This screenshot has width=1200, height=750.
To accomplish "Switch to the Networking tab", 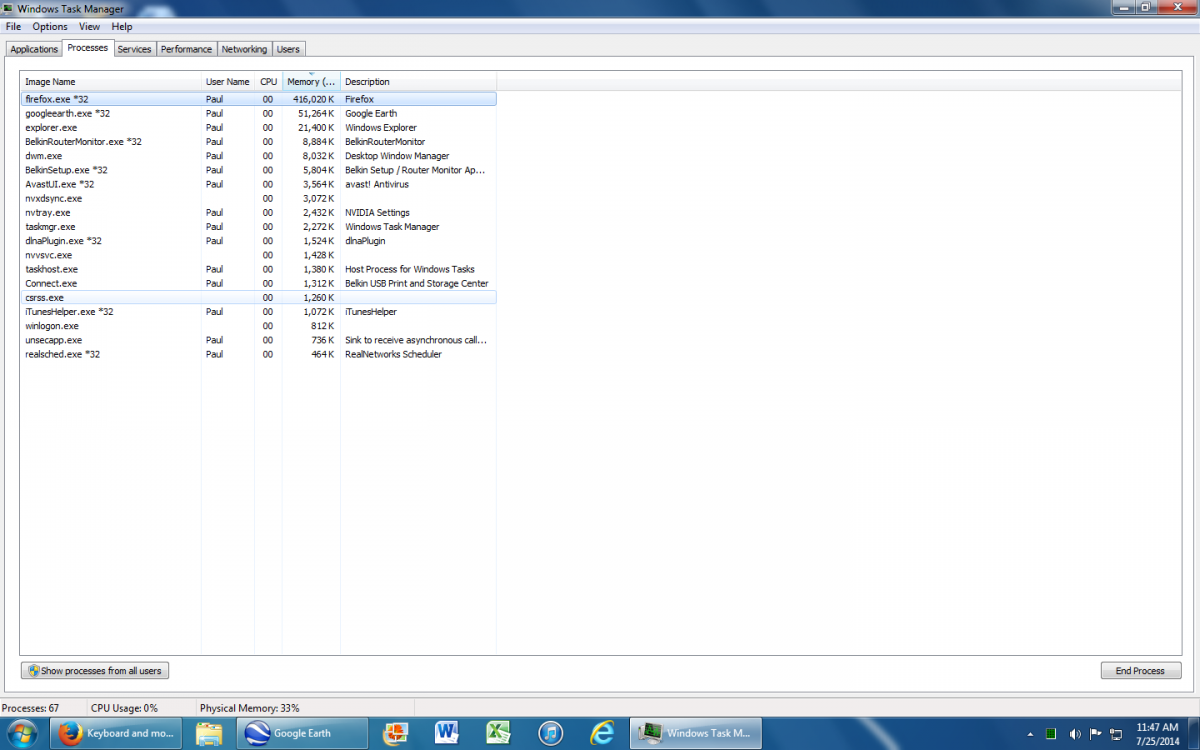I will point(244,49).
